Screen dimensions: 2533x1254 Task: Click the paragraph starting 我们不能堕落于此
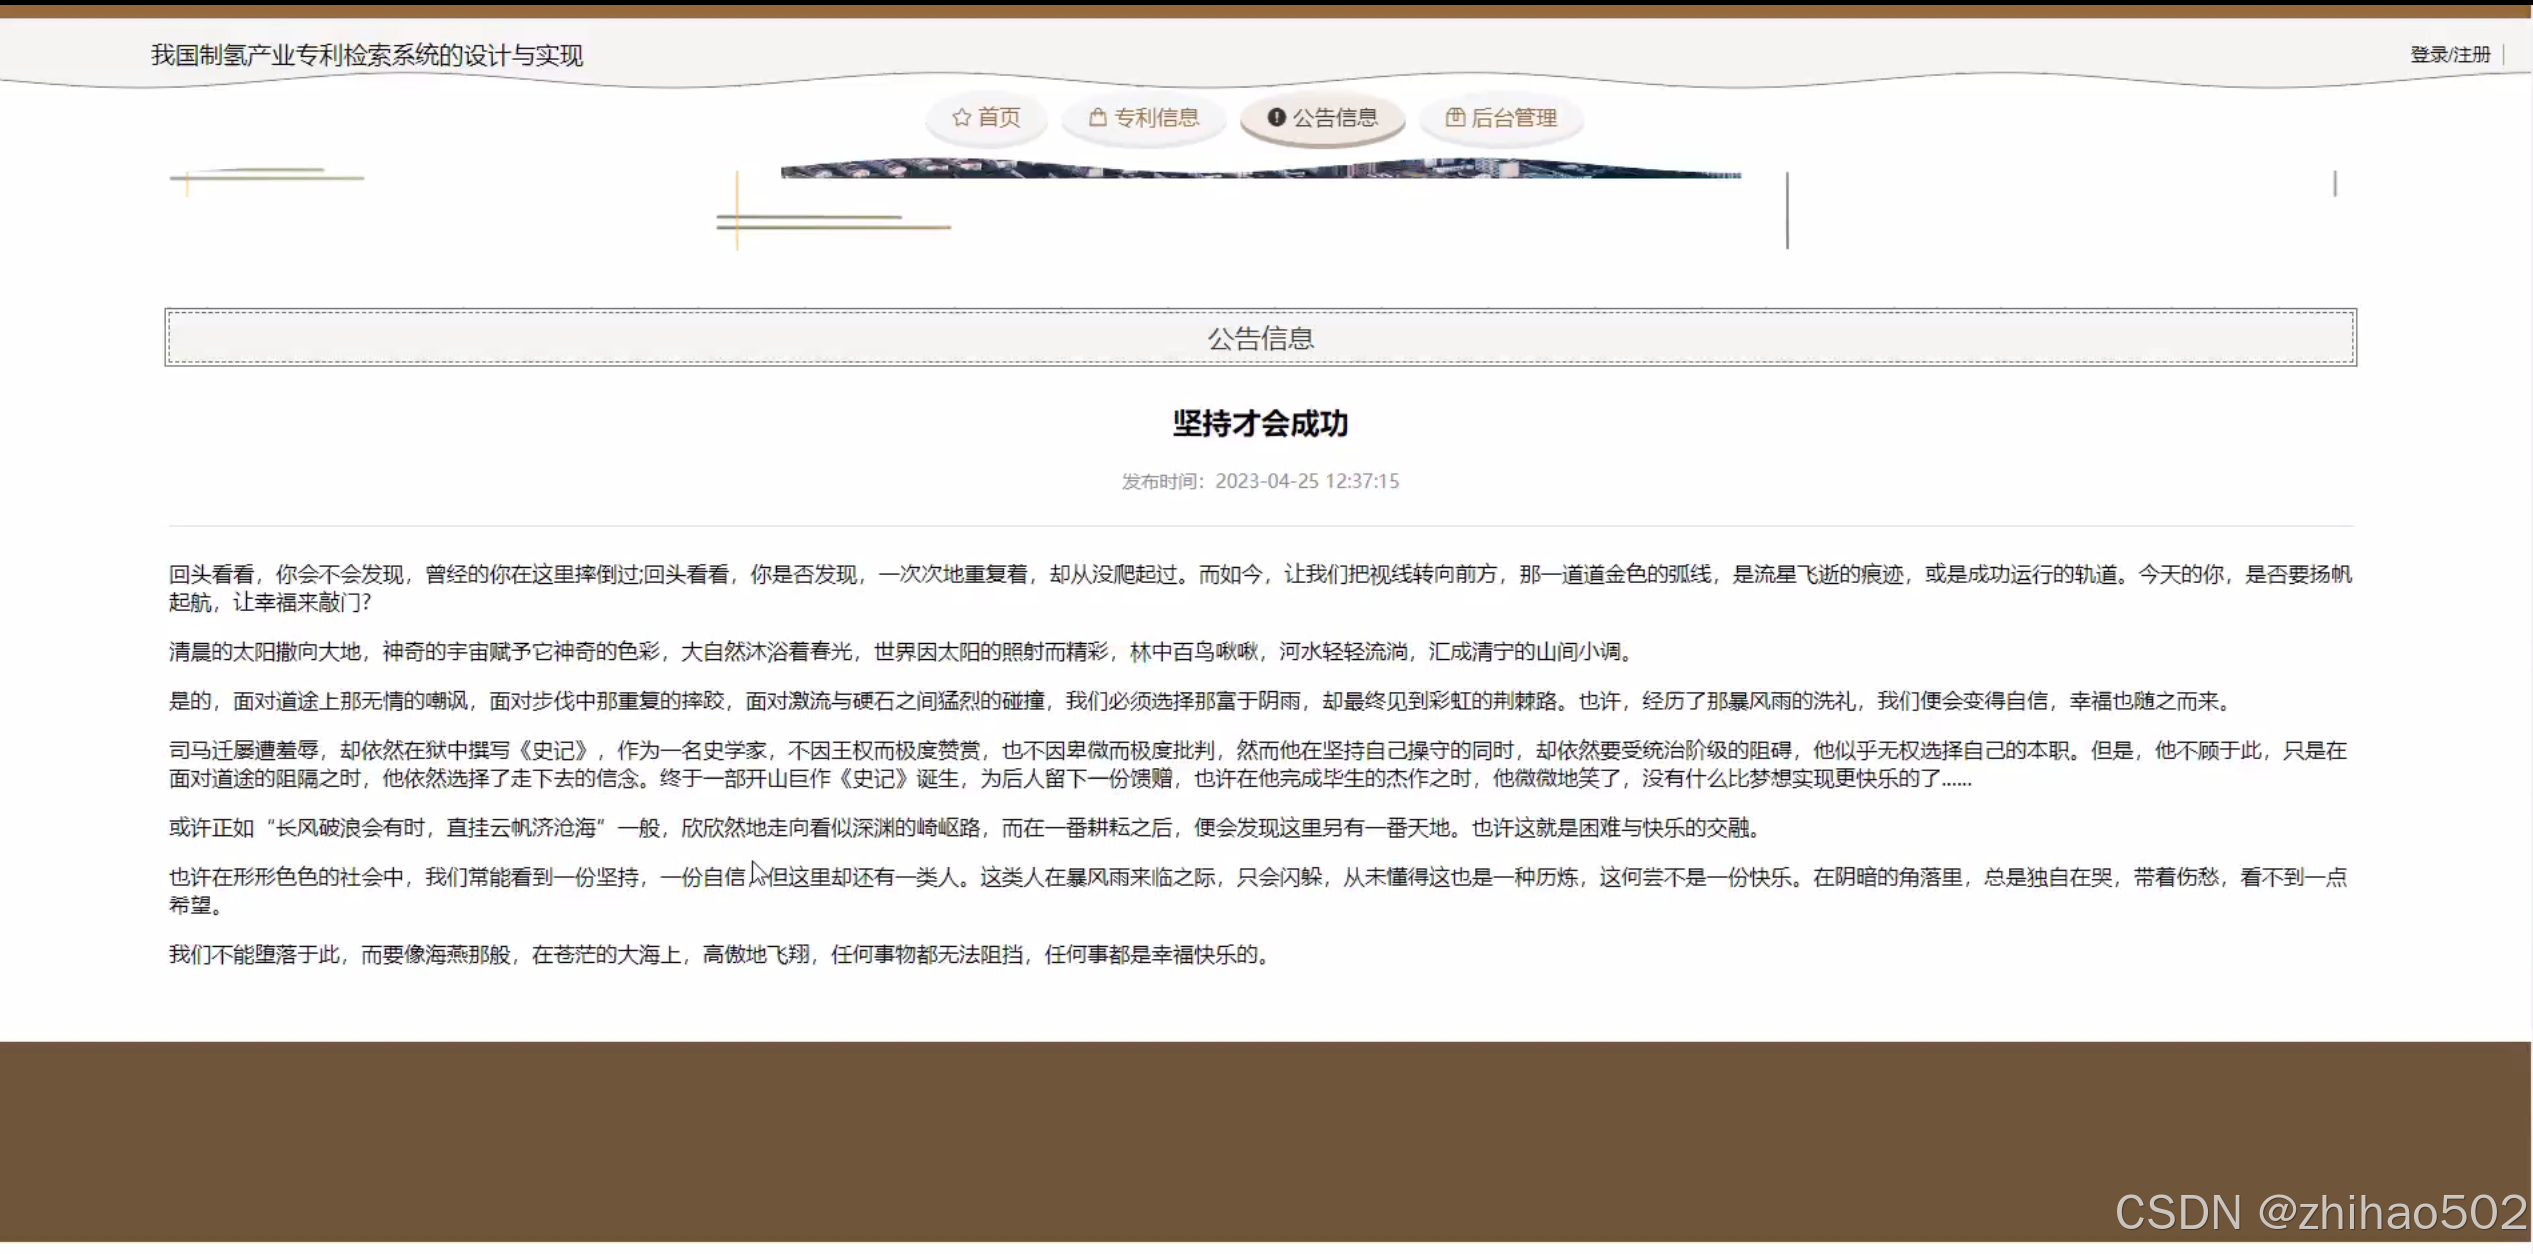click(720, 955)
